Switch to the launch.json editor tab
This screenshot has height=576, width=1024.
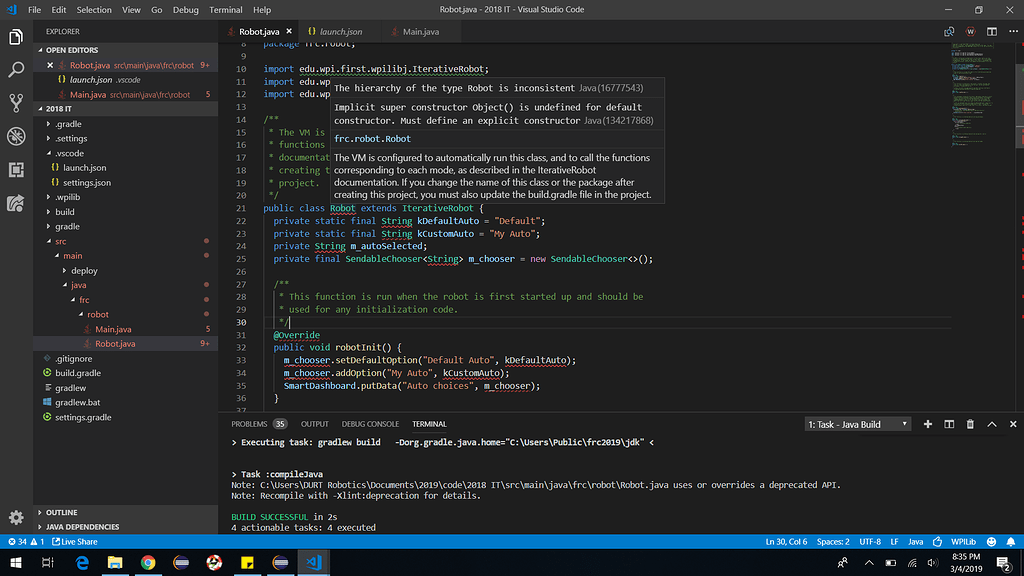click(340, 31)
